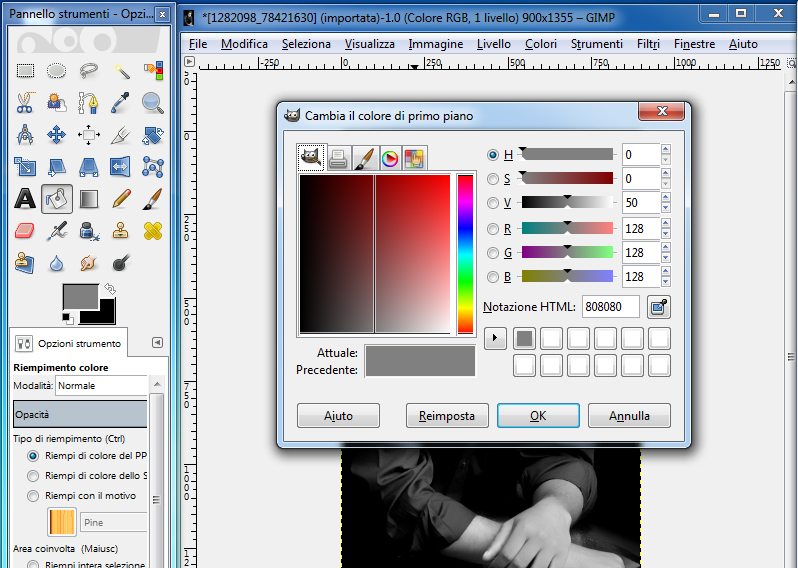
Task: Select the S saturation radio button
Action: pyautogui.click(x=492, y=179)
